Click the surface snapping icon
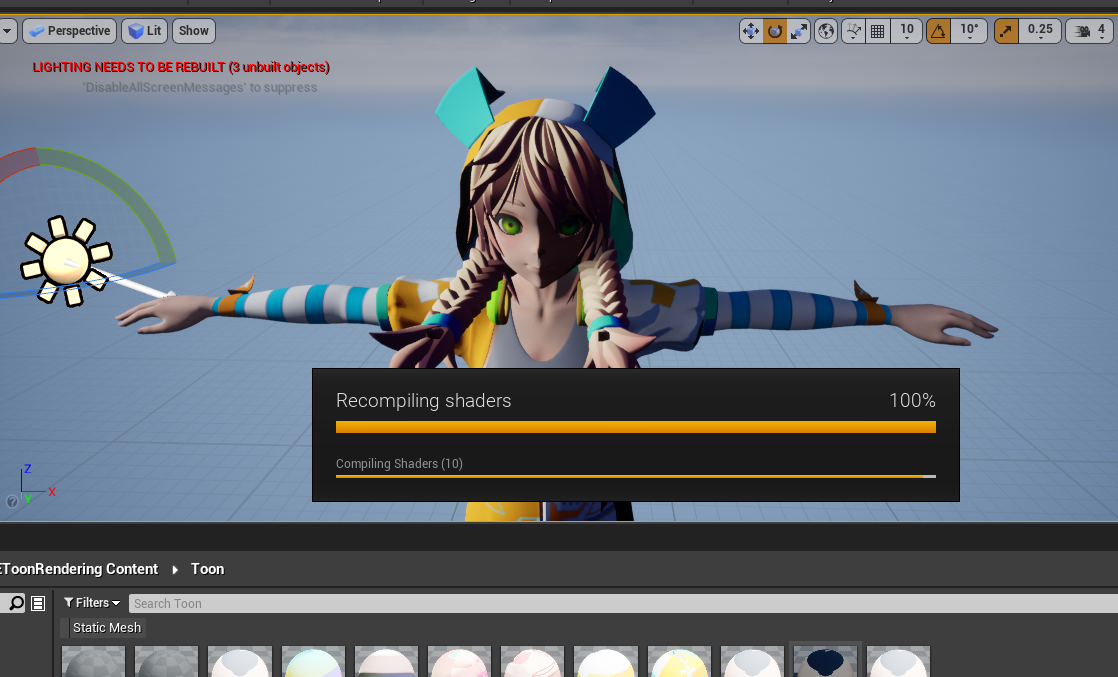This screenshot has width=1118, height=677. point(853,31)
